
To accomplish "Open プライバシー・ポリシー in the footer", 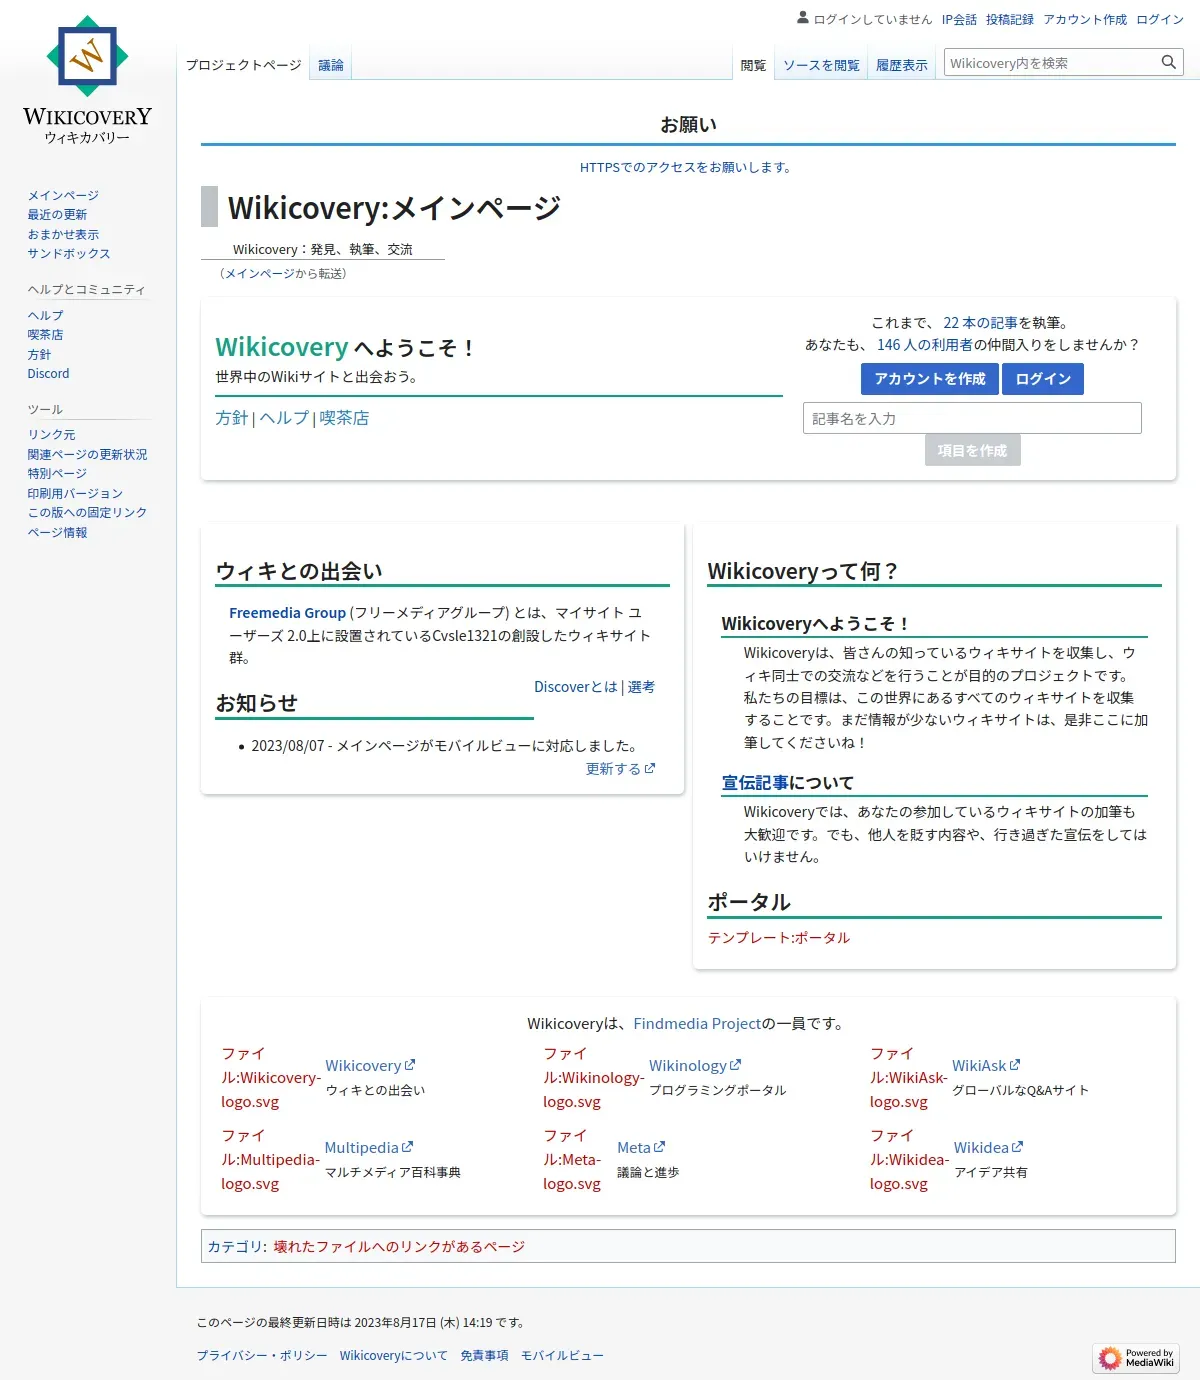I will click(262, 1356).
